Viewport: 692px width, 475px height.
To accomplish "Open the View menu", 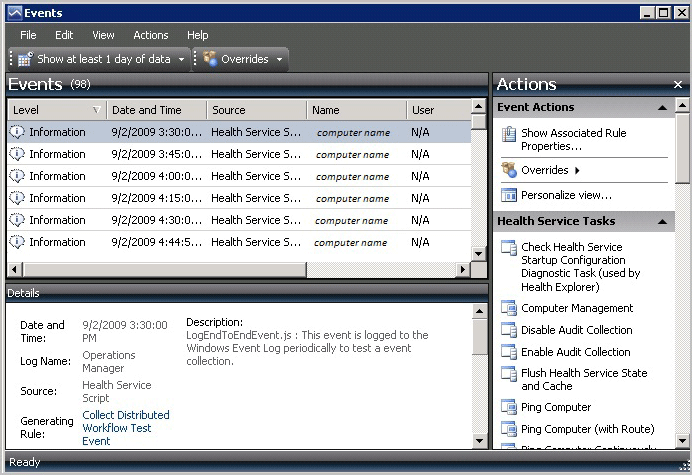I will (x=103, y=35).
